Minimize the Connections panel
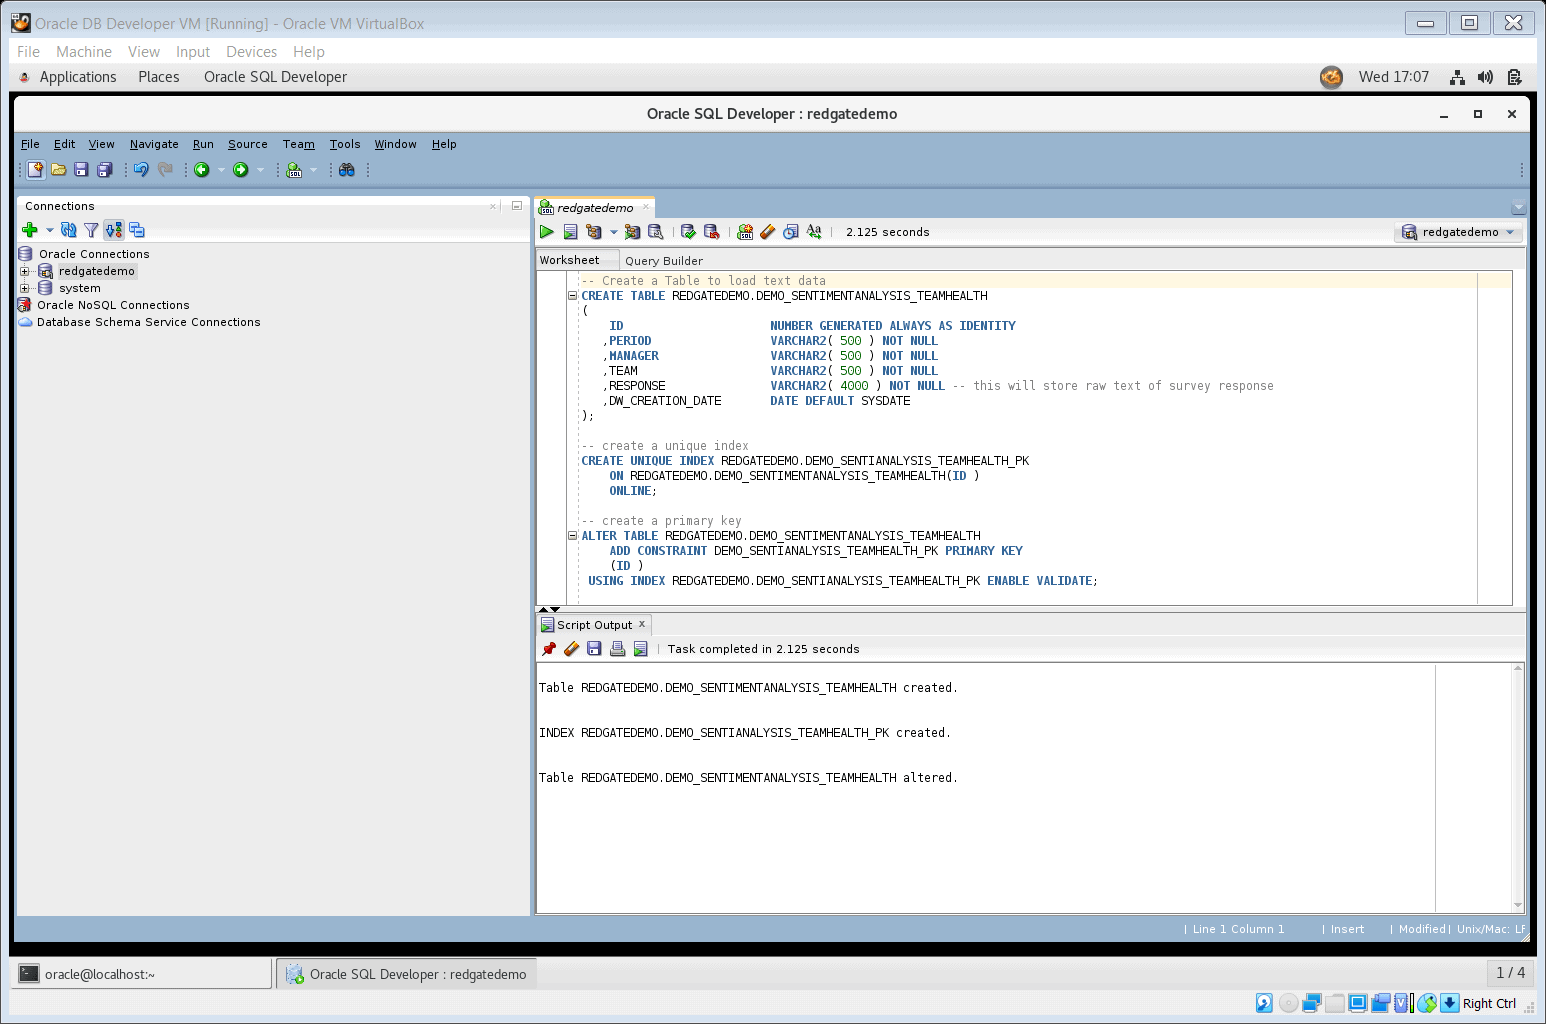Viewport: 1546px width, 1024px height. [x=517, y=206]
